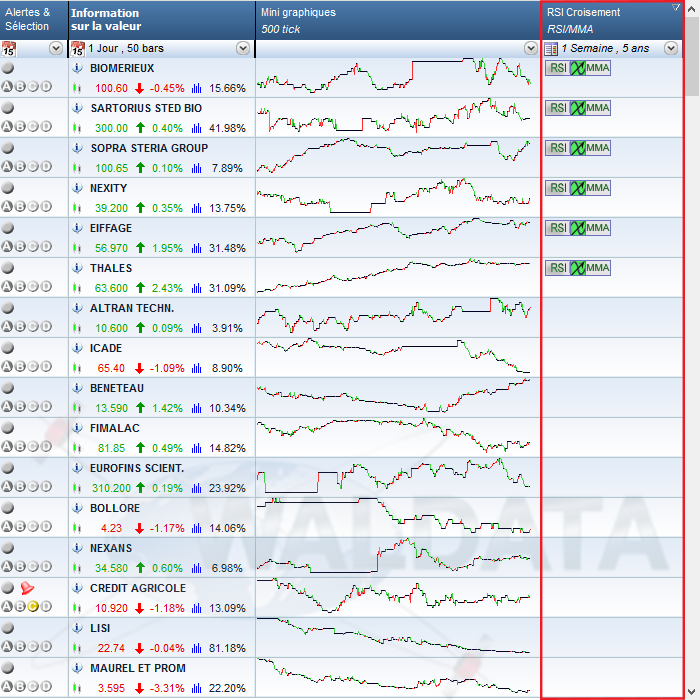
Task: Click candlestick icon in MAUREL ET PROM row
Action: [77, 688]
